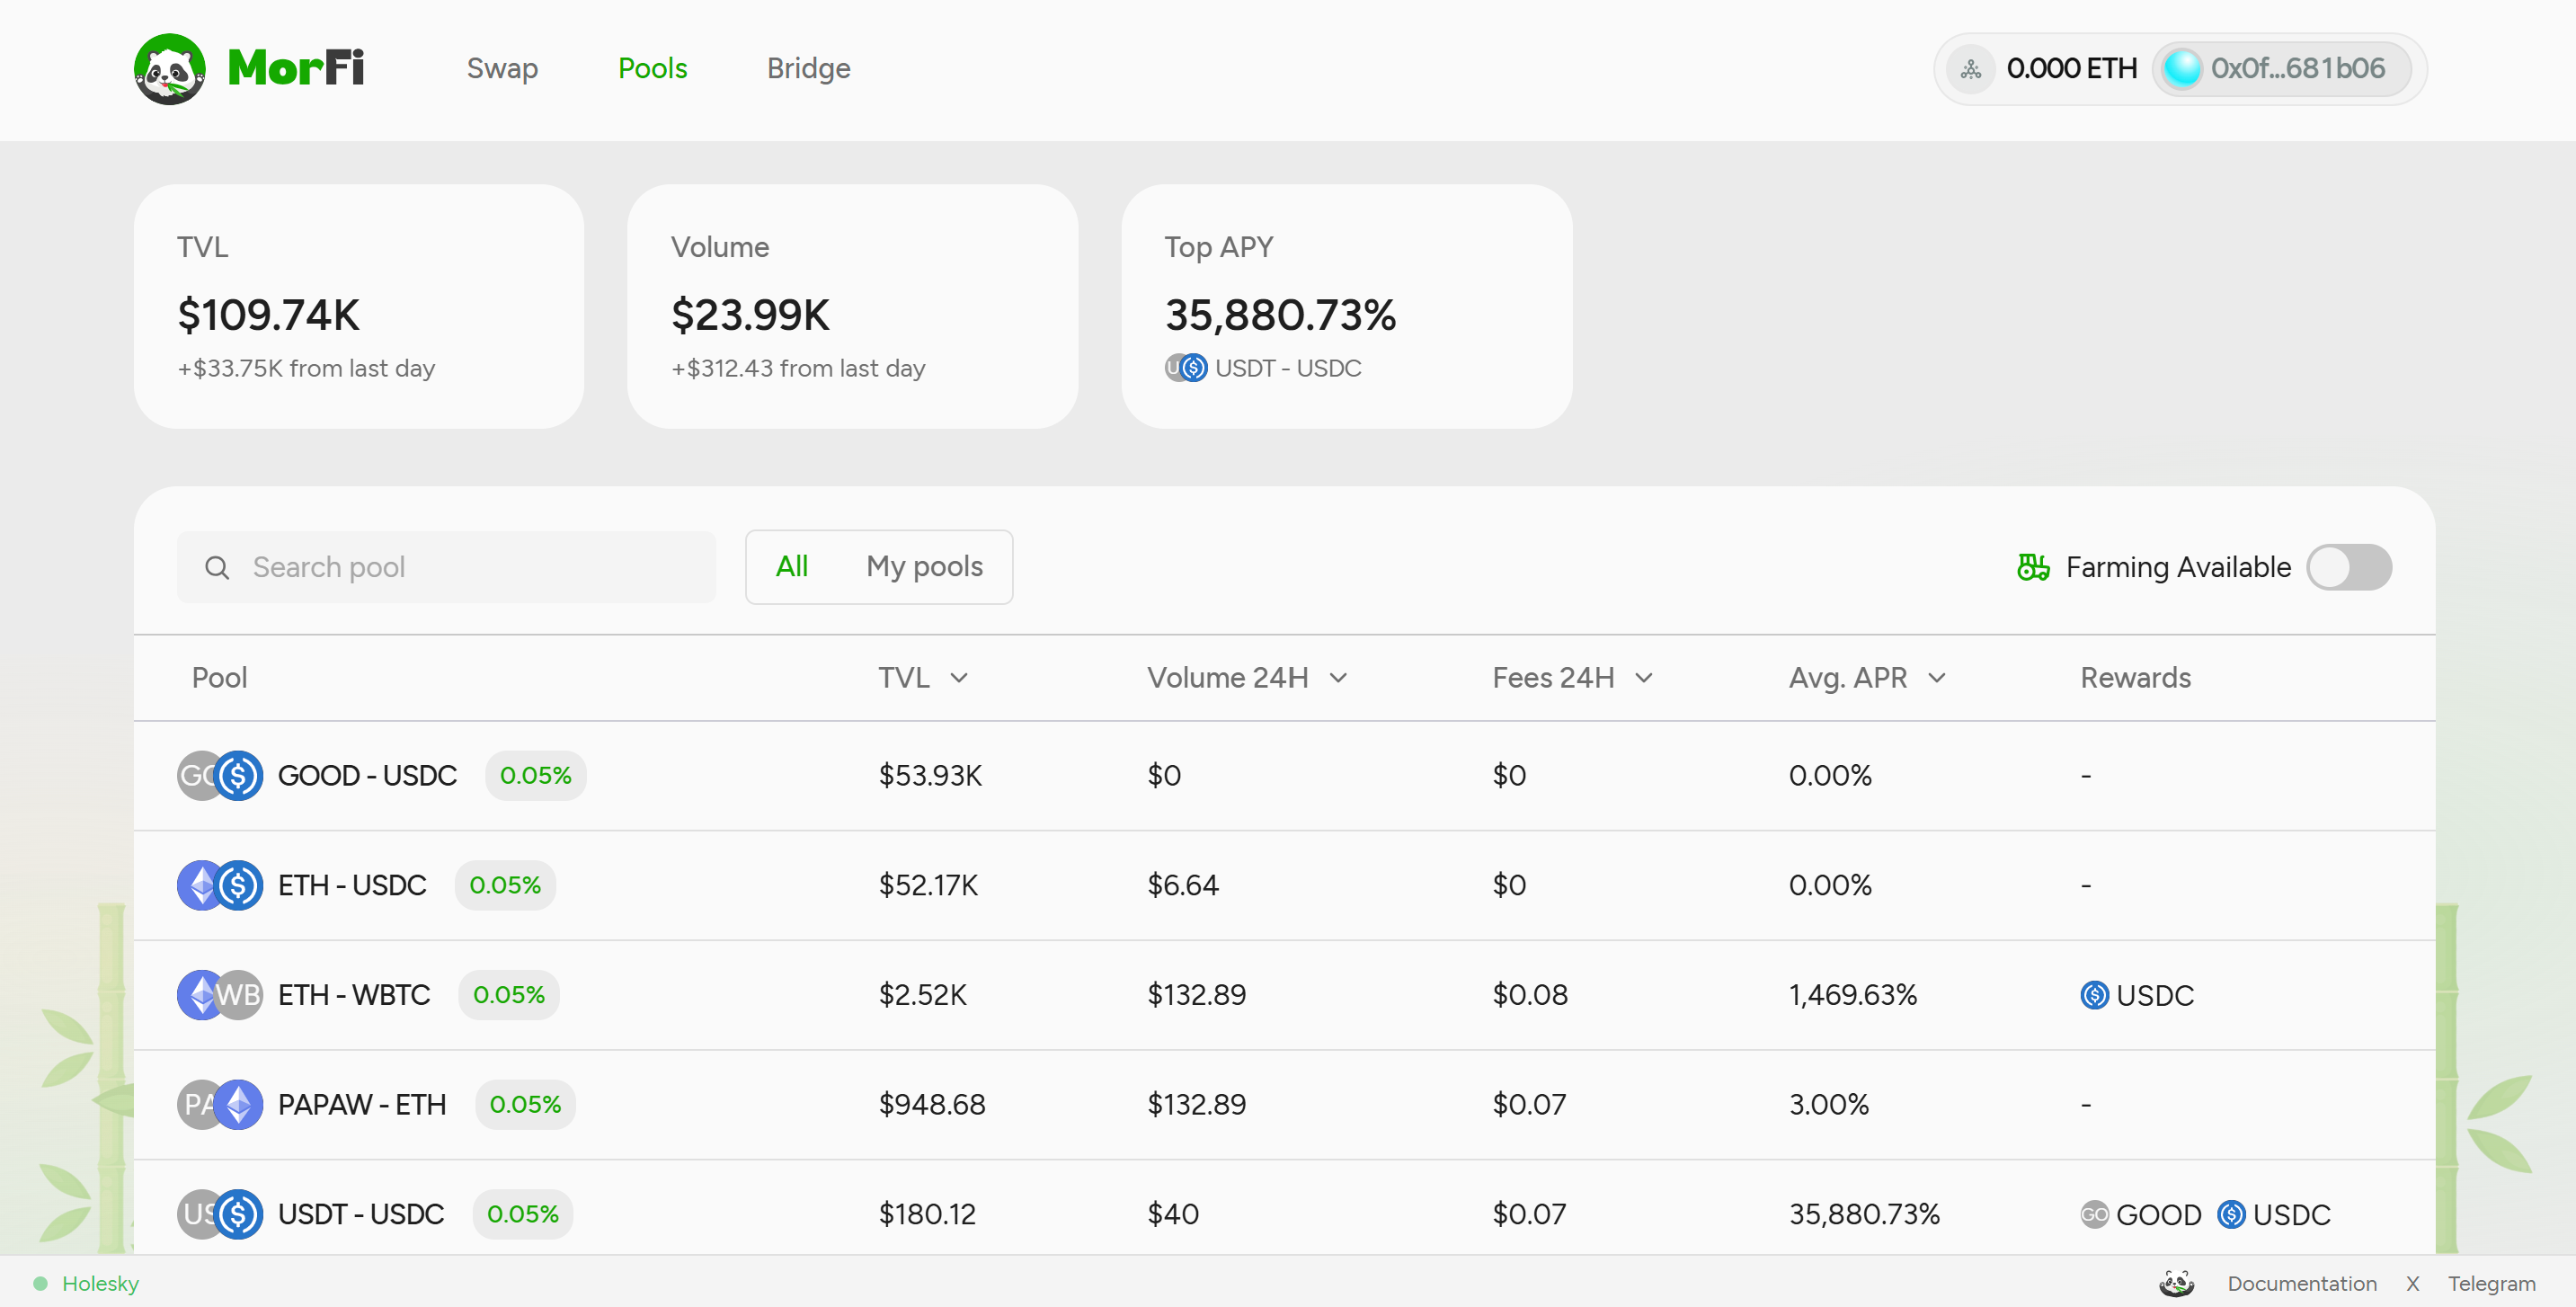Switch to the My pools tab
Image resolution: width=2576 pixels, height=1307 pixels.
(924, 567)
